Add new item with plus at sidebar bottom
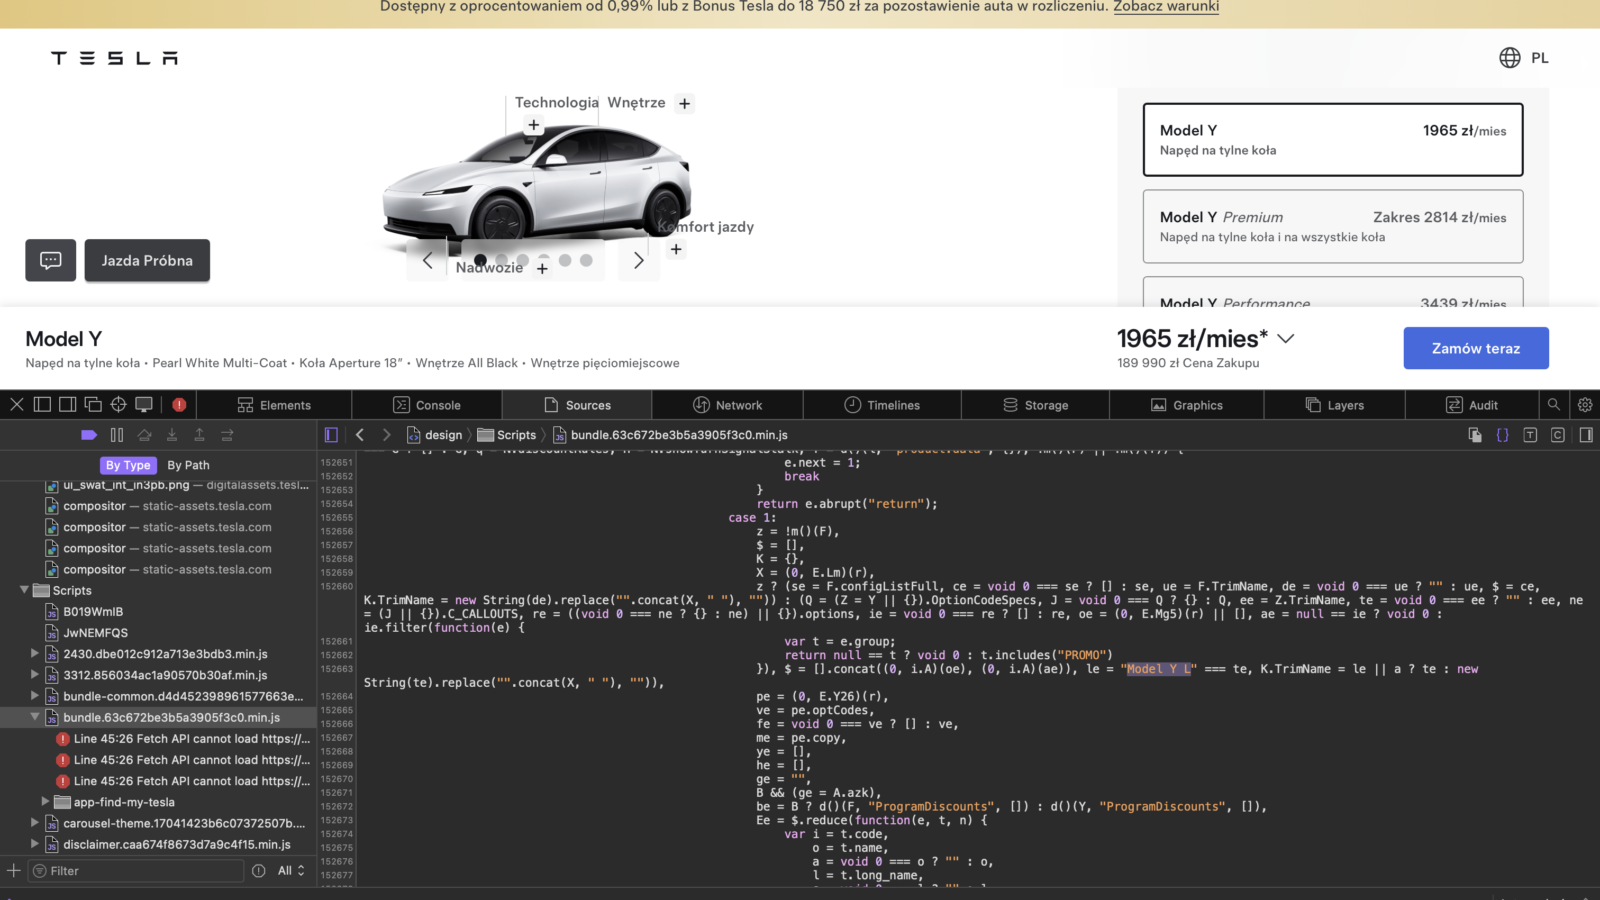This screenshot has width=1600, height=900. [x=14, y=871]
